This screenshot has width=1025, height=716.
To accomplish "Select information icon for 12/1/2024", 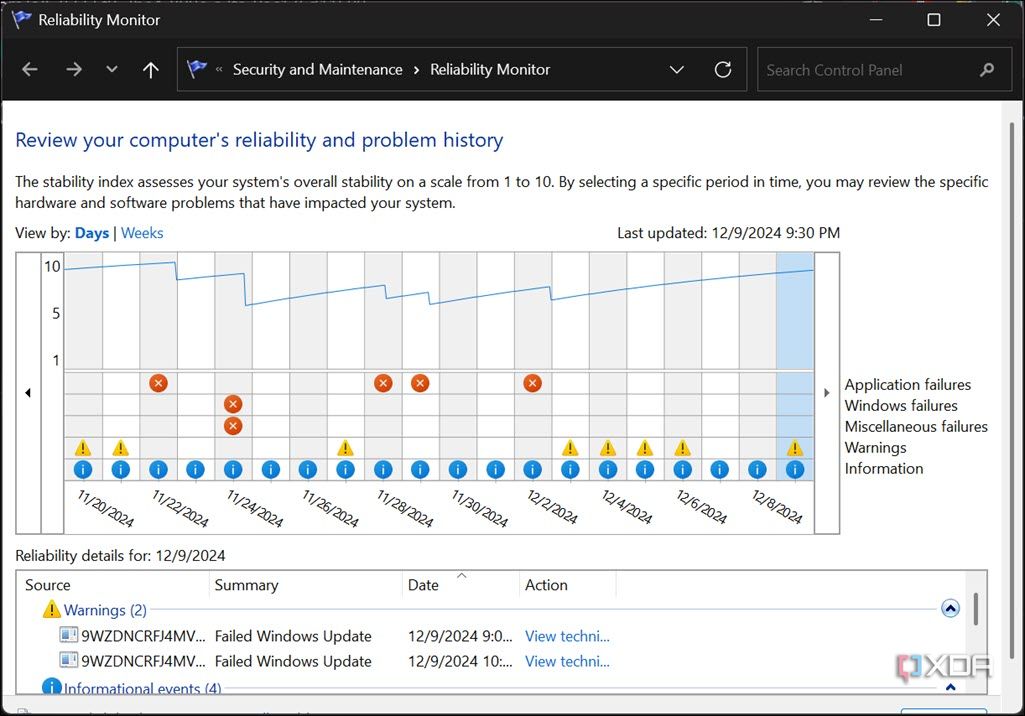I will (x=496, y=469).
